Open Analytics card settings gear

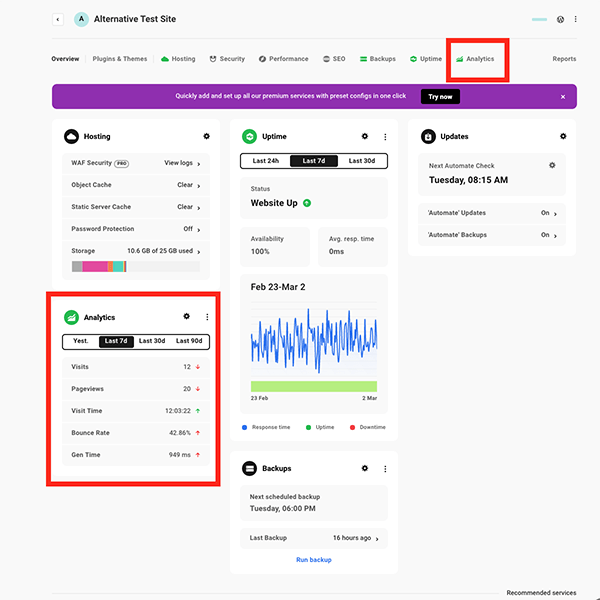186,316
